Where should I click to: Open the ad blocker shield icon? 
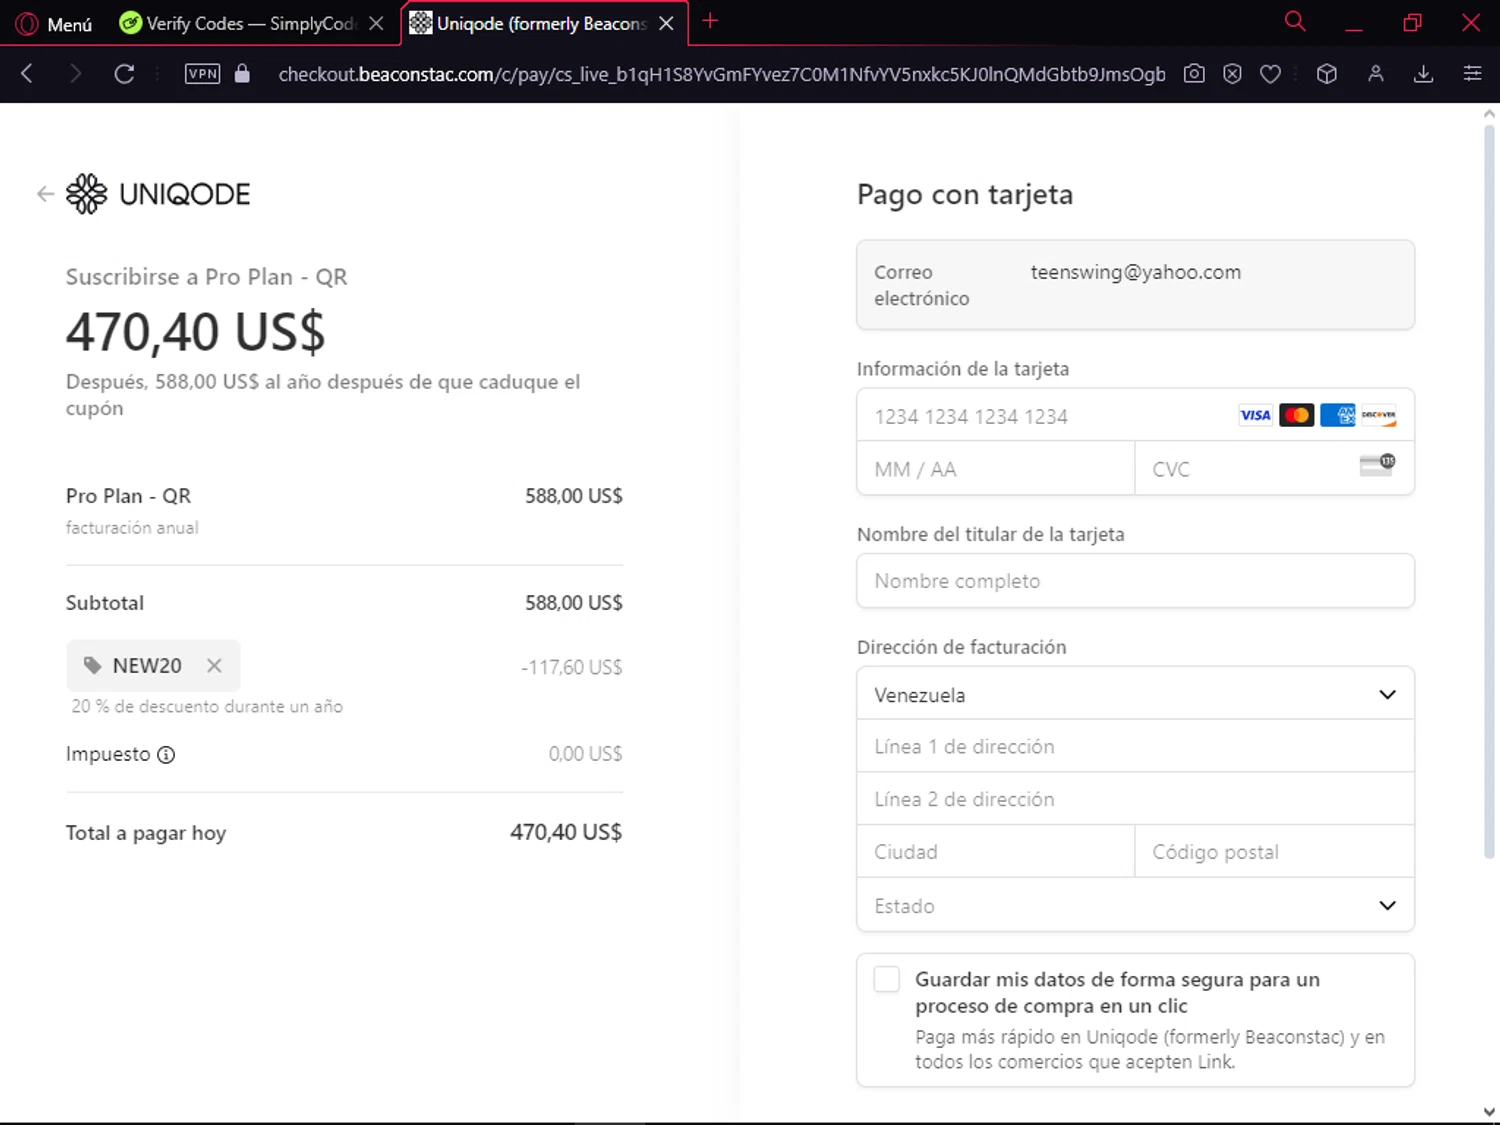(1232, 73)
